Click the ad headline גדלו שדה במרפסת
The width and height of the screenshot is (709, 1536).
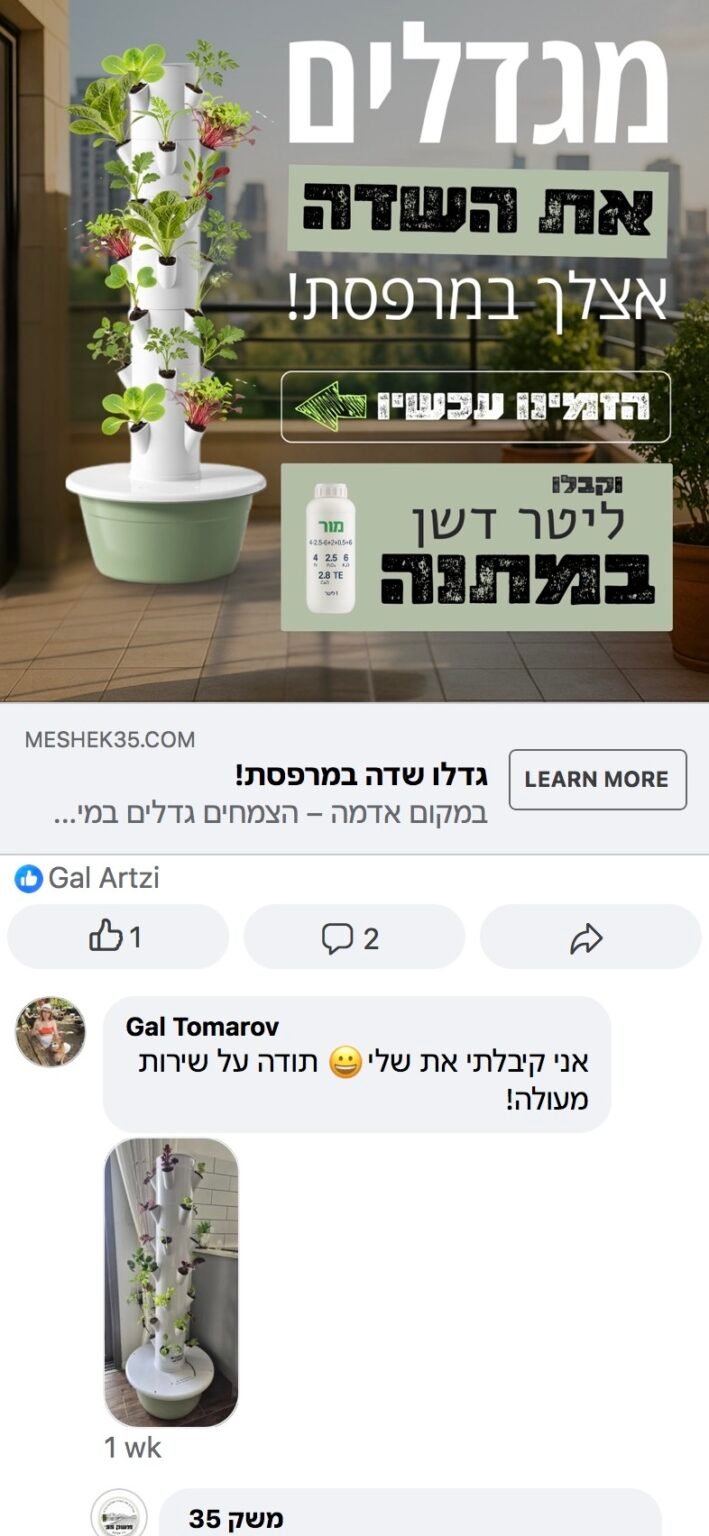[361, 775]
